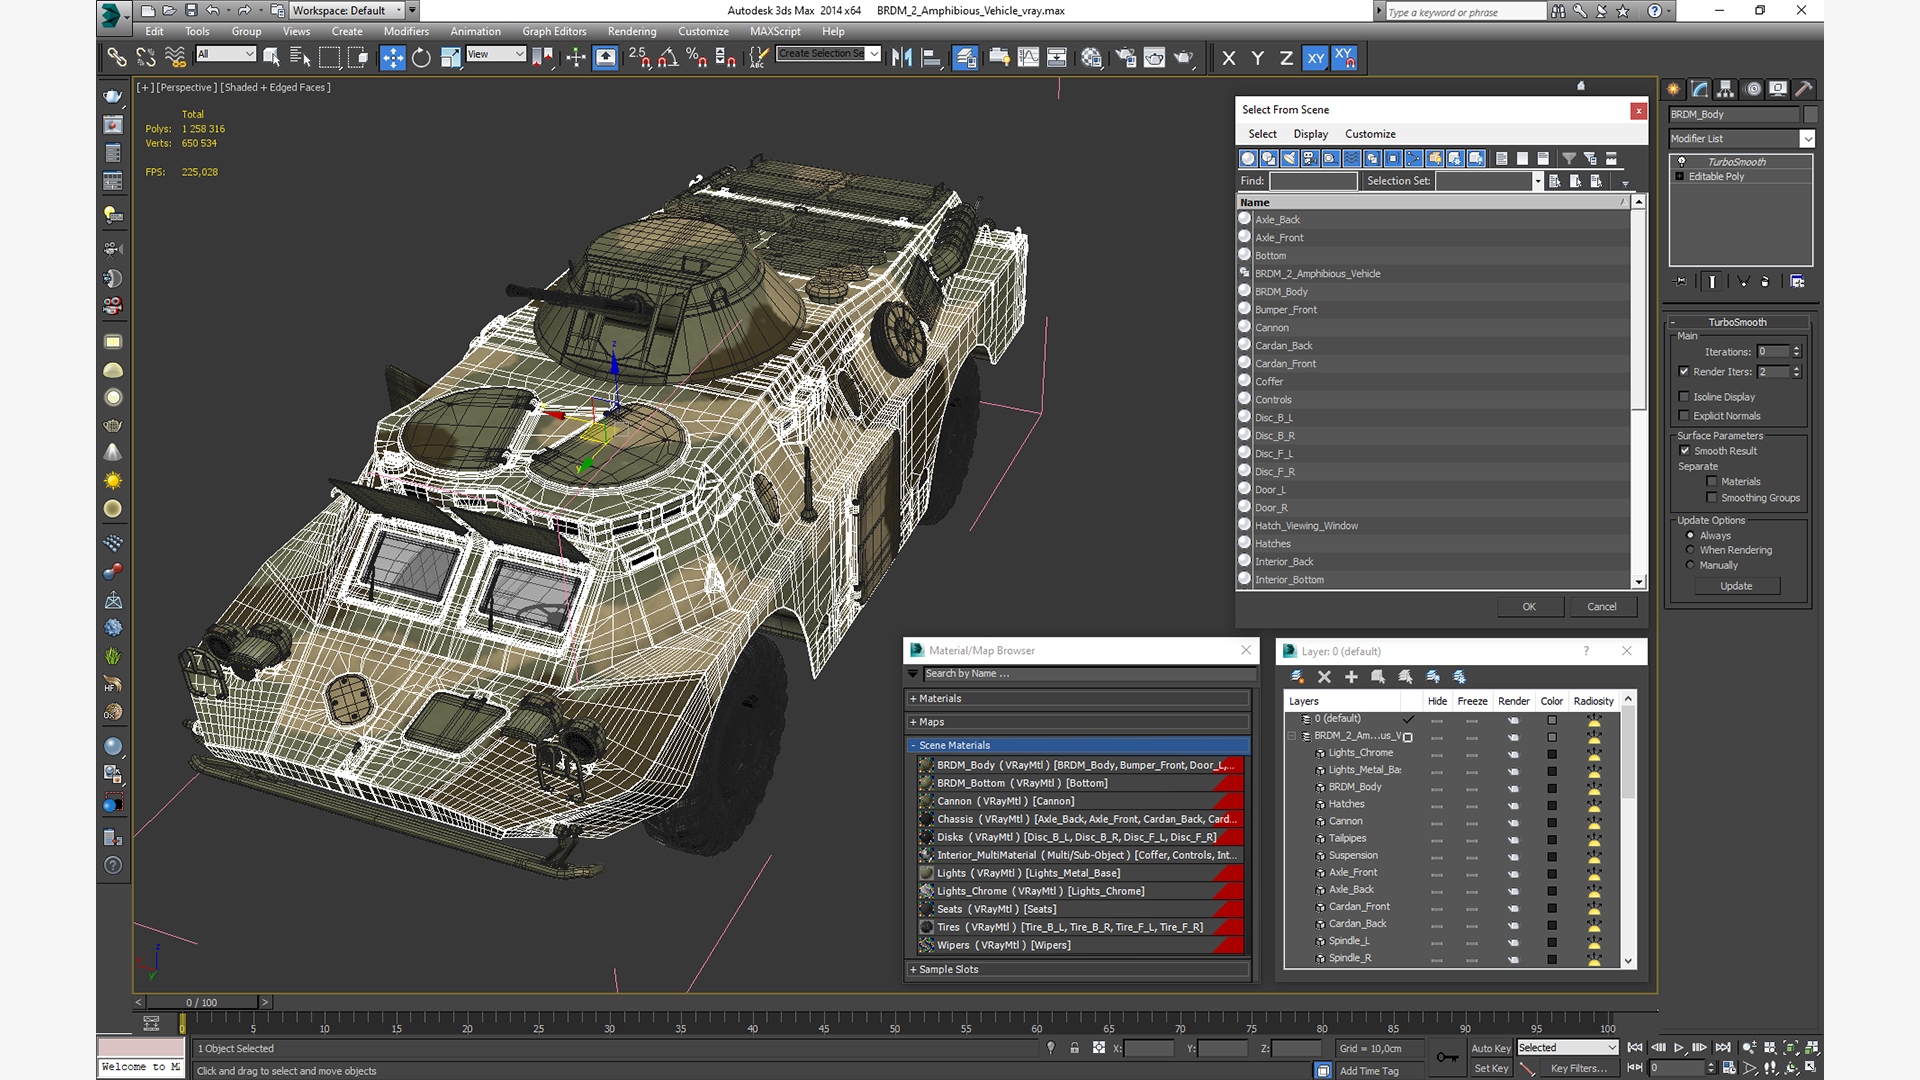Click Create New Layer icon in Layer dialog
Image resolution: width=1920 pixels, height=1080 pixels.
tap(1297, 677)
